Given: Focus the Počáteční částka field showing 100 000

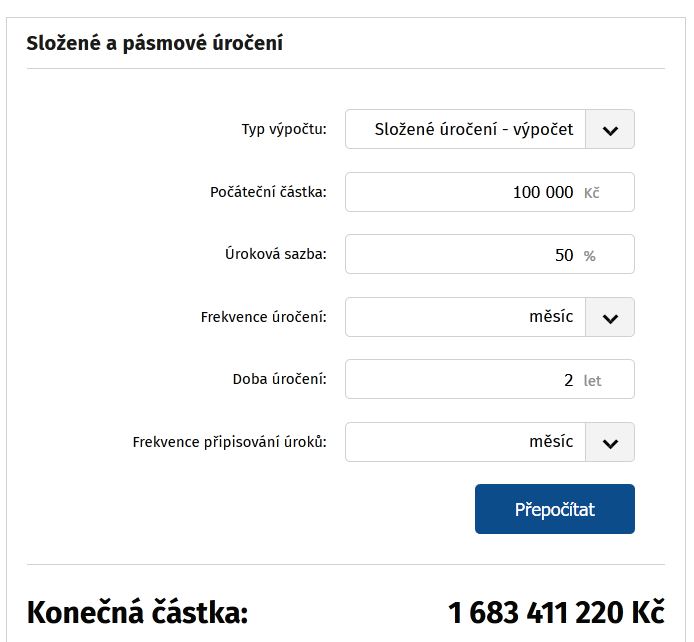Looking at the screenshot, I should 470,192.
